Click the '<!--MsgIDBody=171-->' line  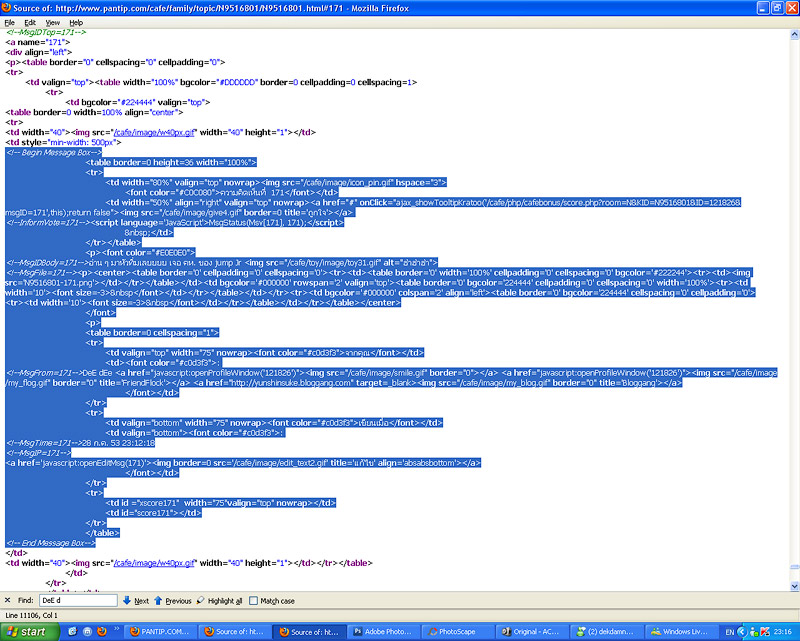pyautogui.click(x=221, y=262)
